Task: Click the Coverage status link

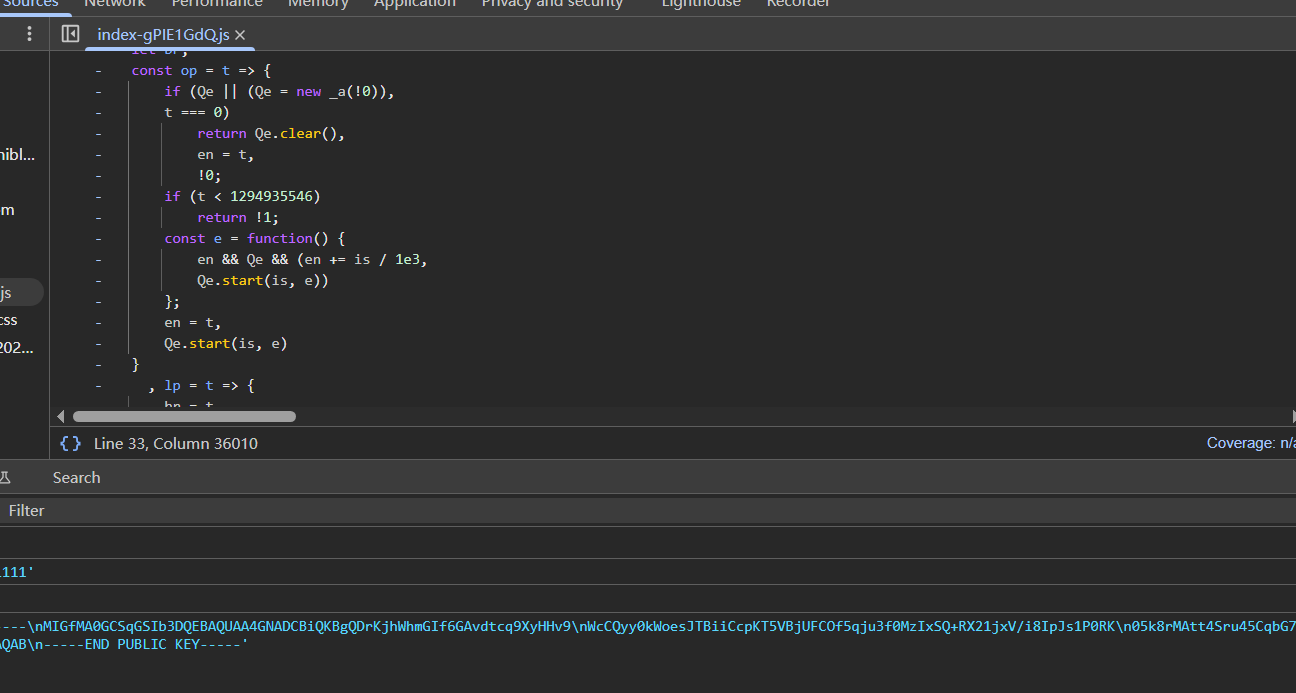Action: [1250, 443]
